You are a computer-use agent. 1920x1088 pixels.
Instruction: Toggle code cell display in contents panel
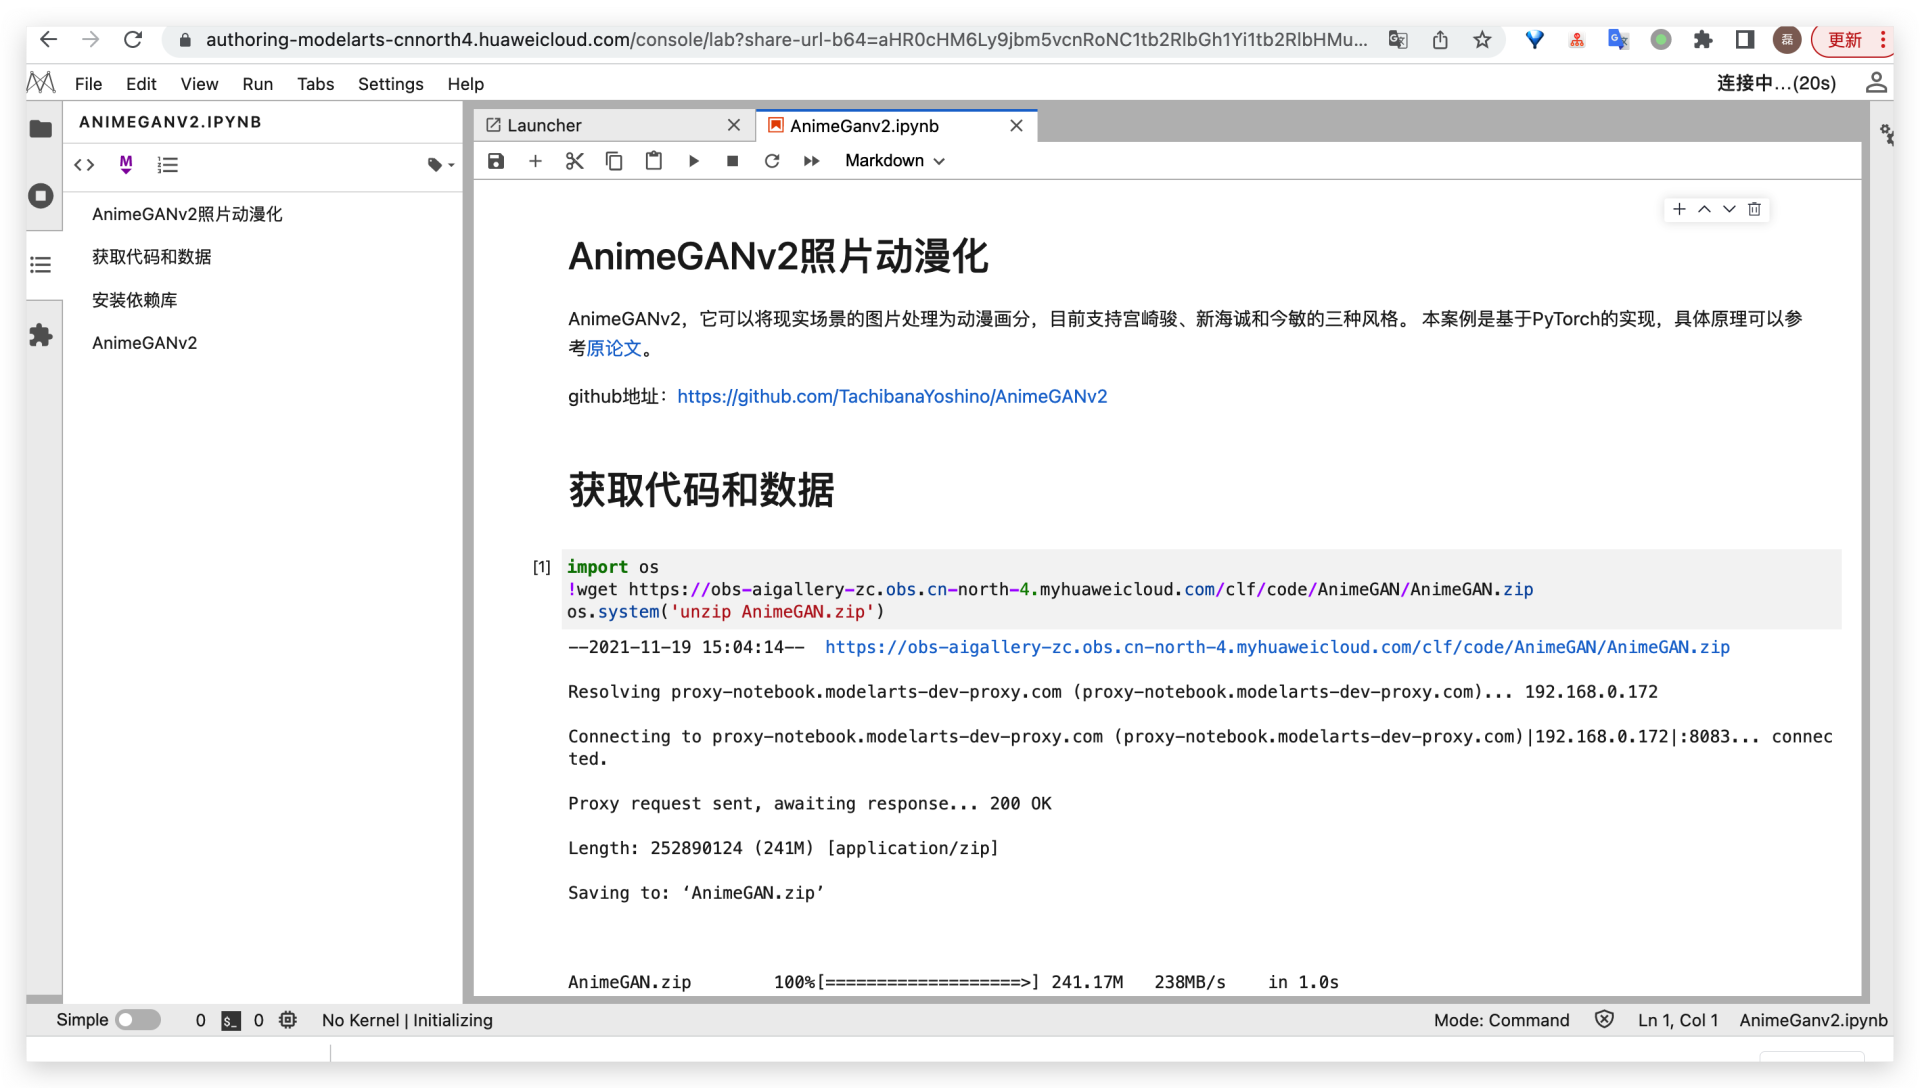pos(85,165)
